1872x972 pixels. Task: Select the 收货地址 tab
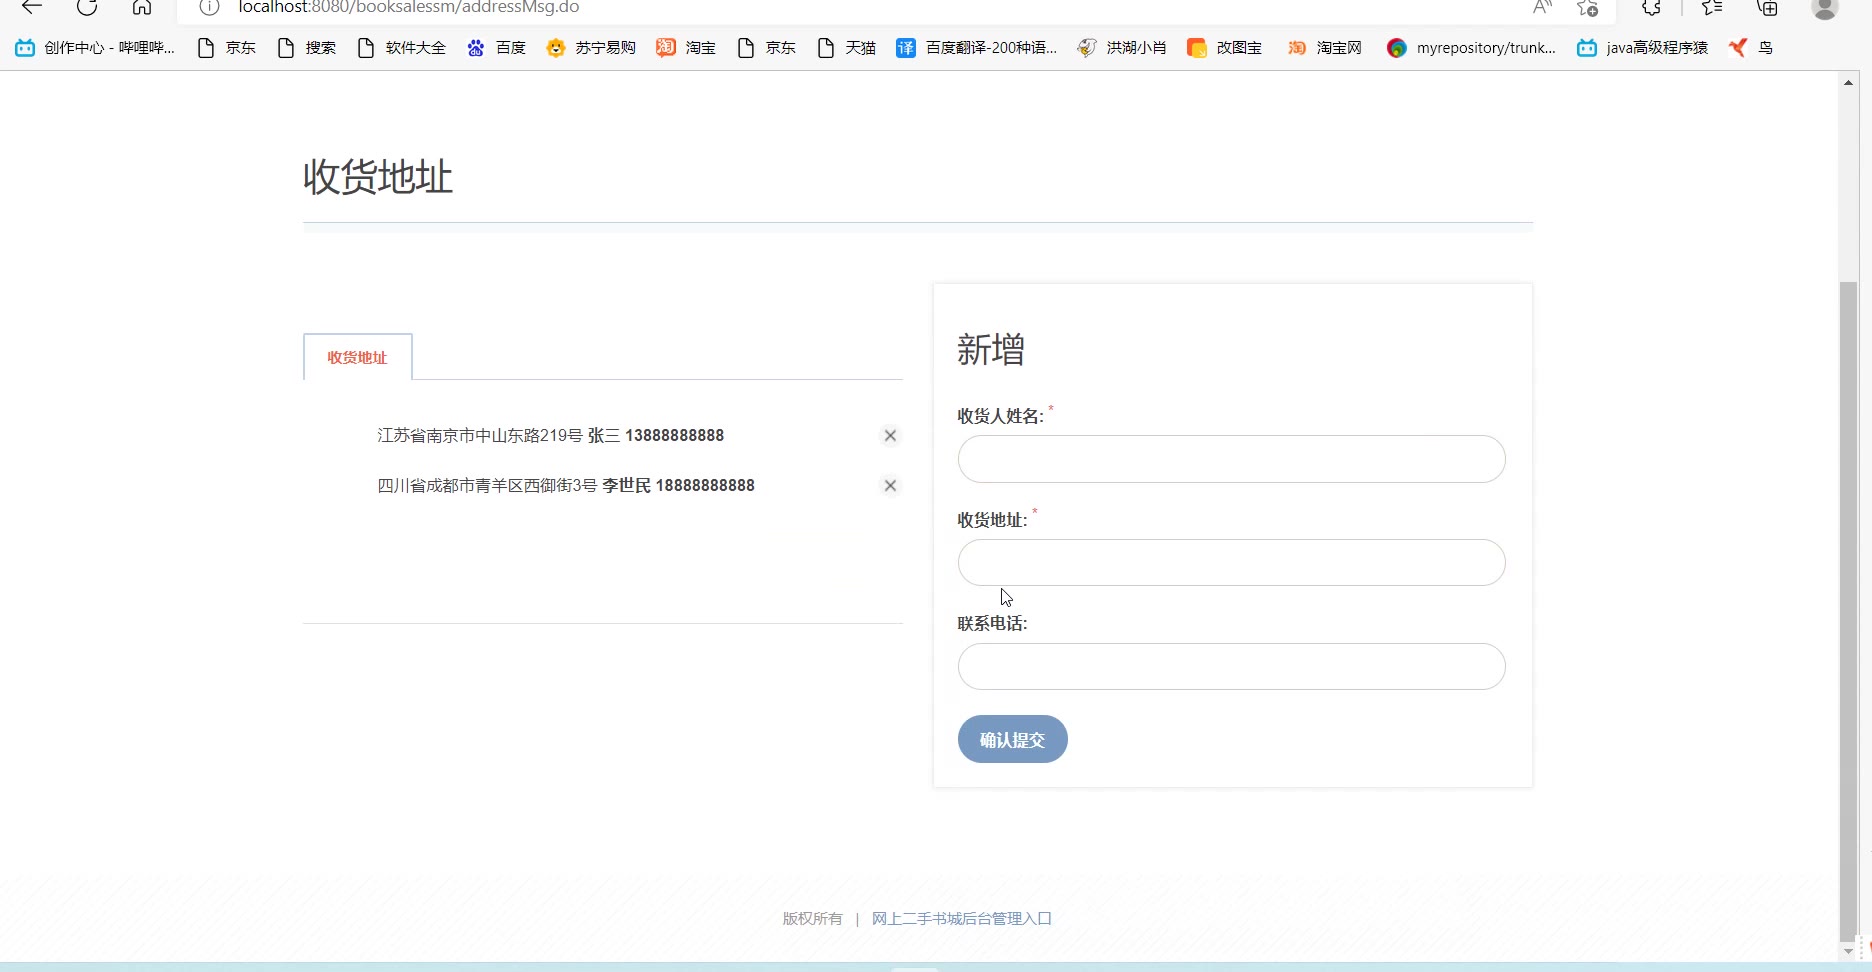(x=357, y=357)
